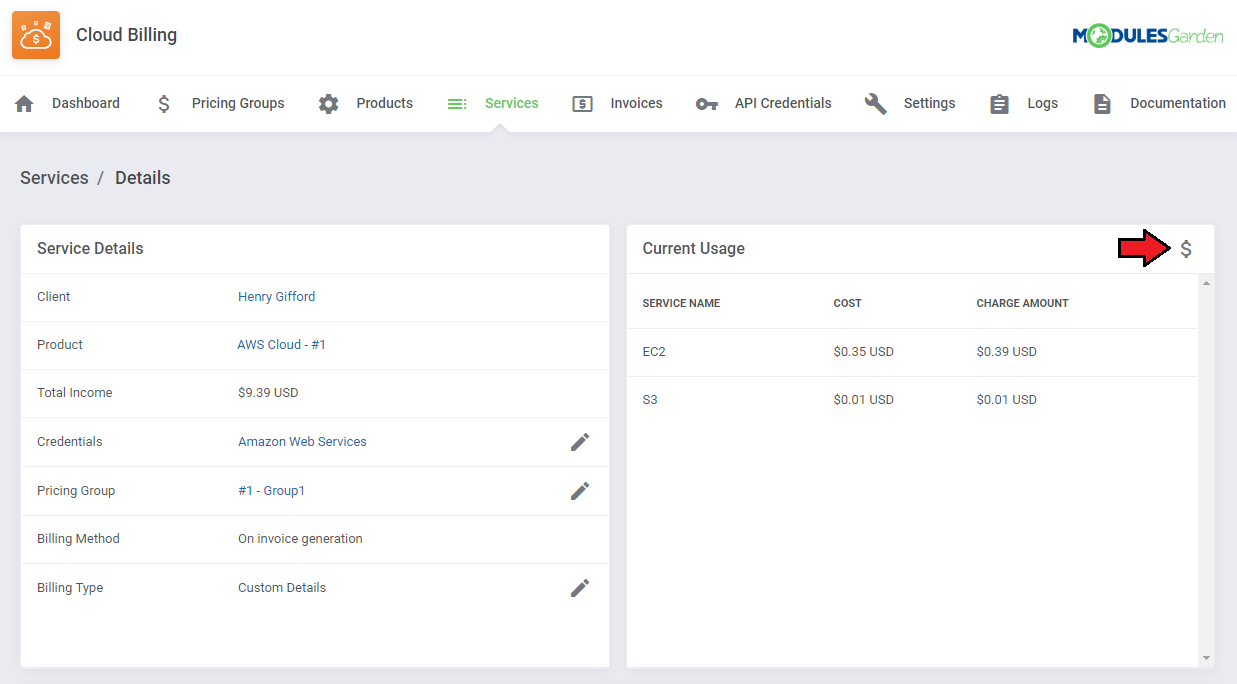1237x684 pixels.
Task: Open the Settings tab
Action: [x=930, y=103]
